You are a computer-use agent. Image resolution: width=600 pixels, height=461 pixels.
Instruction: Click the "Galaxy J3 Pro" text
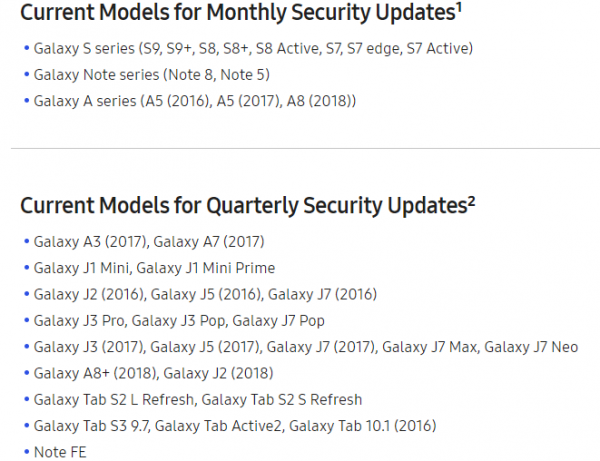tap(77, 320)
